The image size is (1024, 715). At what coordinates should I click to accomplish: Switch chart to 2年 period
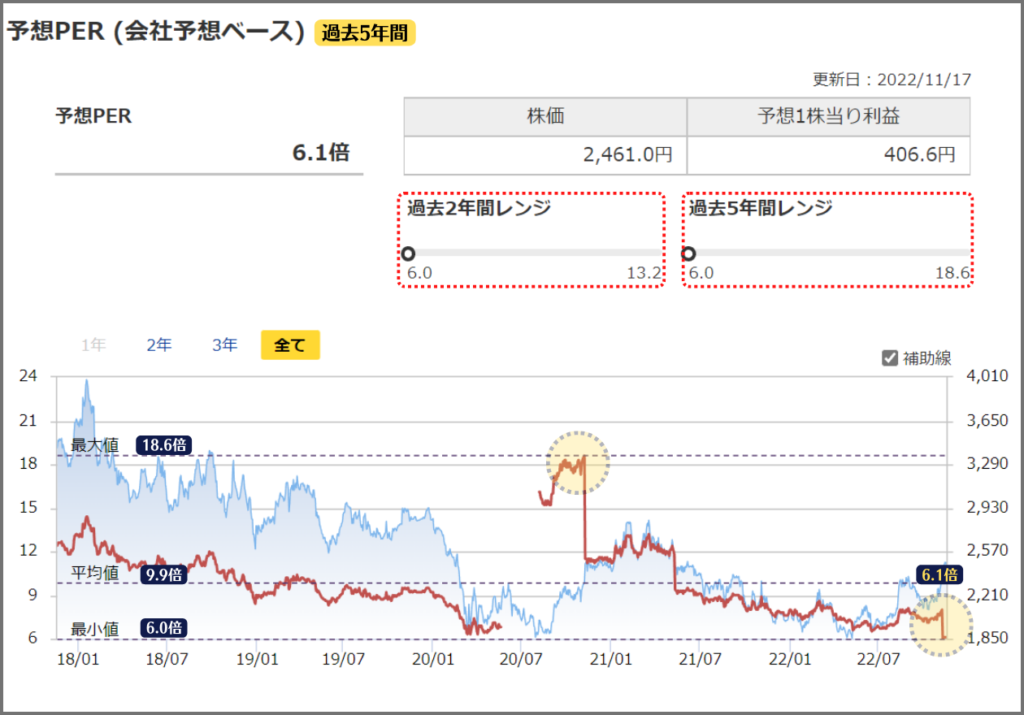[x=159, y=345]
